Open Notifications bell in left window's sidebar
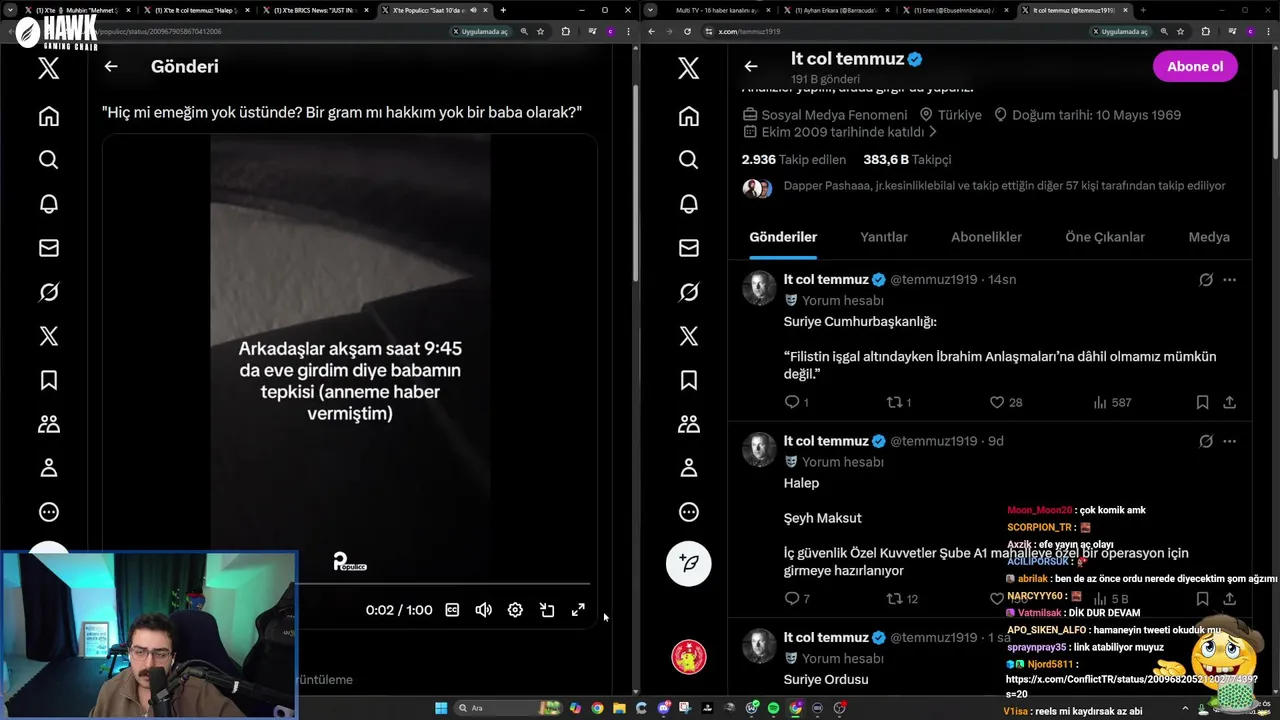This screenshot has height=720, width=1280. pyautogui.click(x=48, y=204)
